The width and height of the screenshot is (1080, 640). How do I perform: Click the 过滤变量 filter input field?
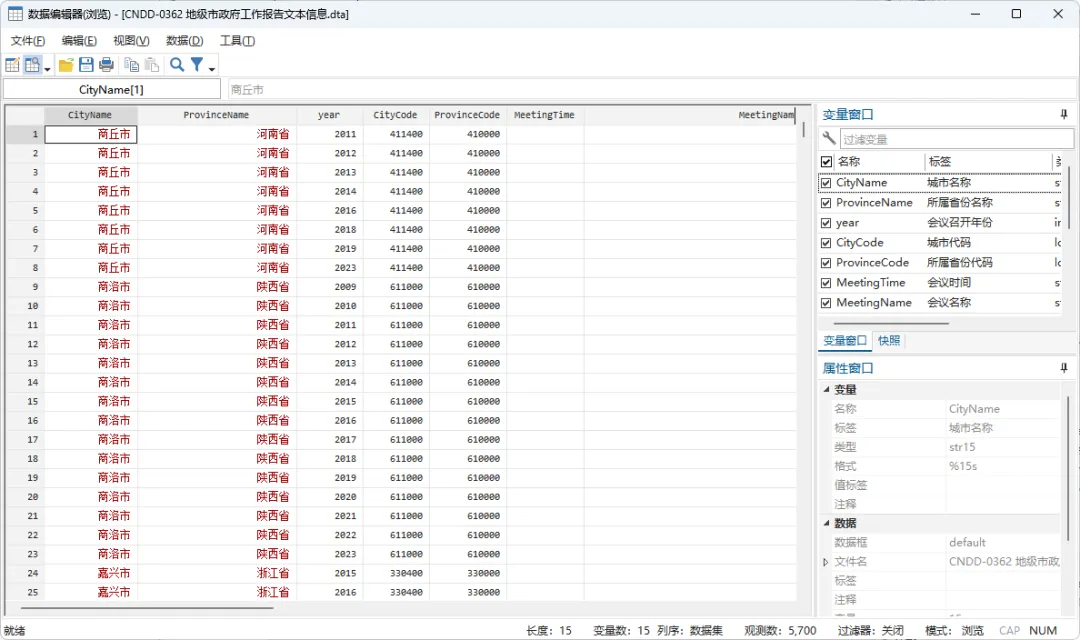pyautogui.click(x=956, y=139)
